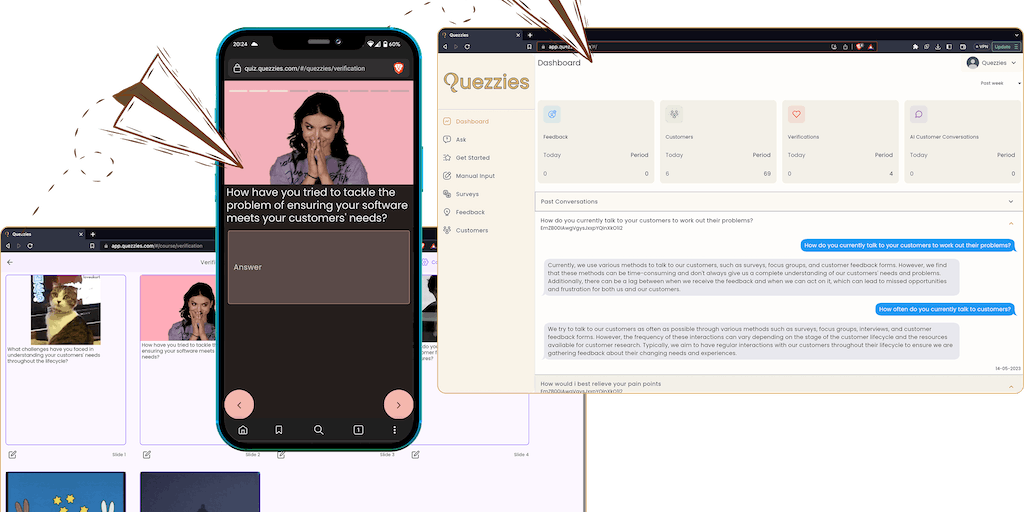Click the Quezzies logo in dashboard
Image resolution: width=1024 pixels, height=512 pixels.
487,82
